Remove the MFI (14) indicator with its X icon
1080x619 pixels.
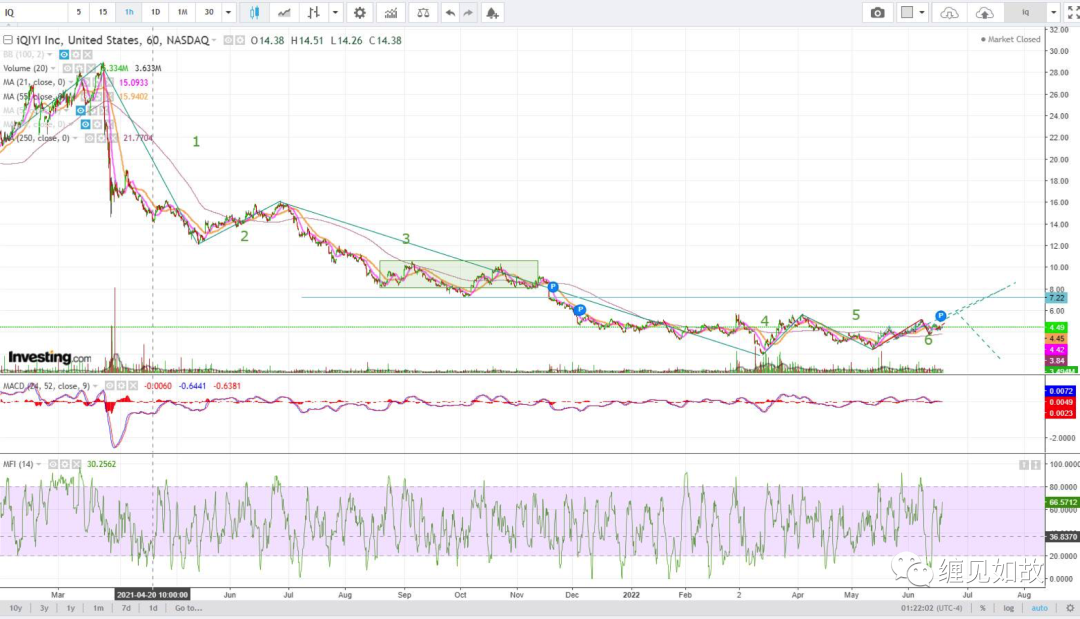76,464
